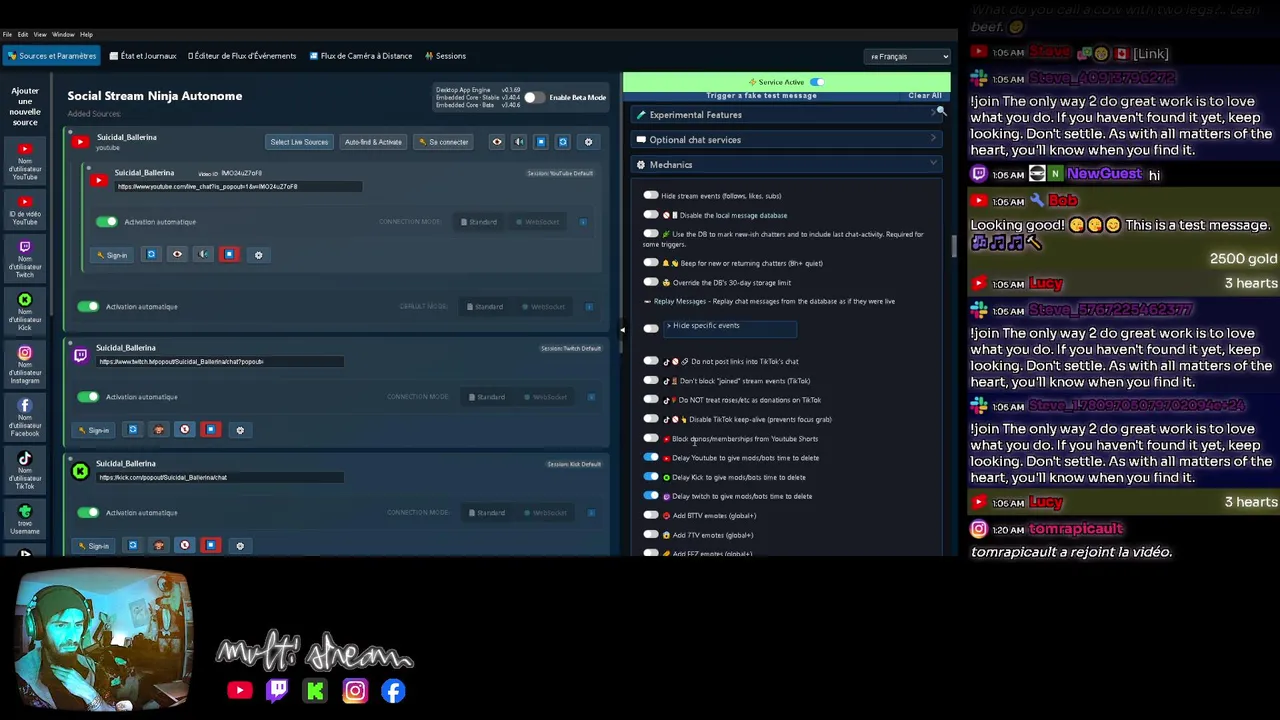1280x720 pixels.
Task: Select WebSocket connection mode for Kick source
Action: coord(544,513)
